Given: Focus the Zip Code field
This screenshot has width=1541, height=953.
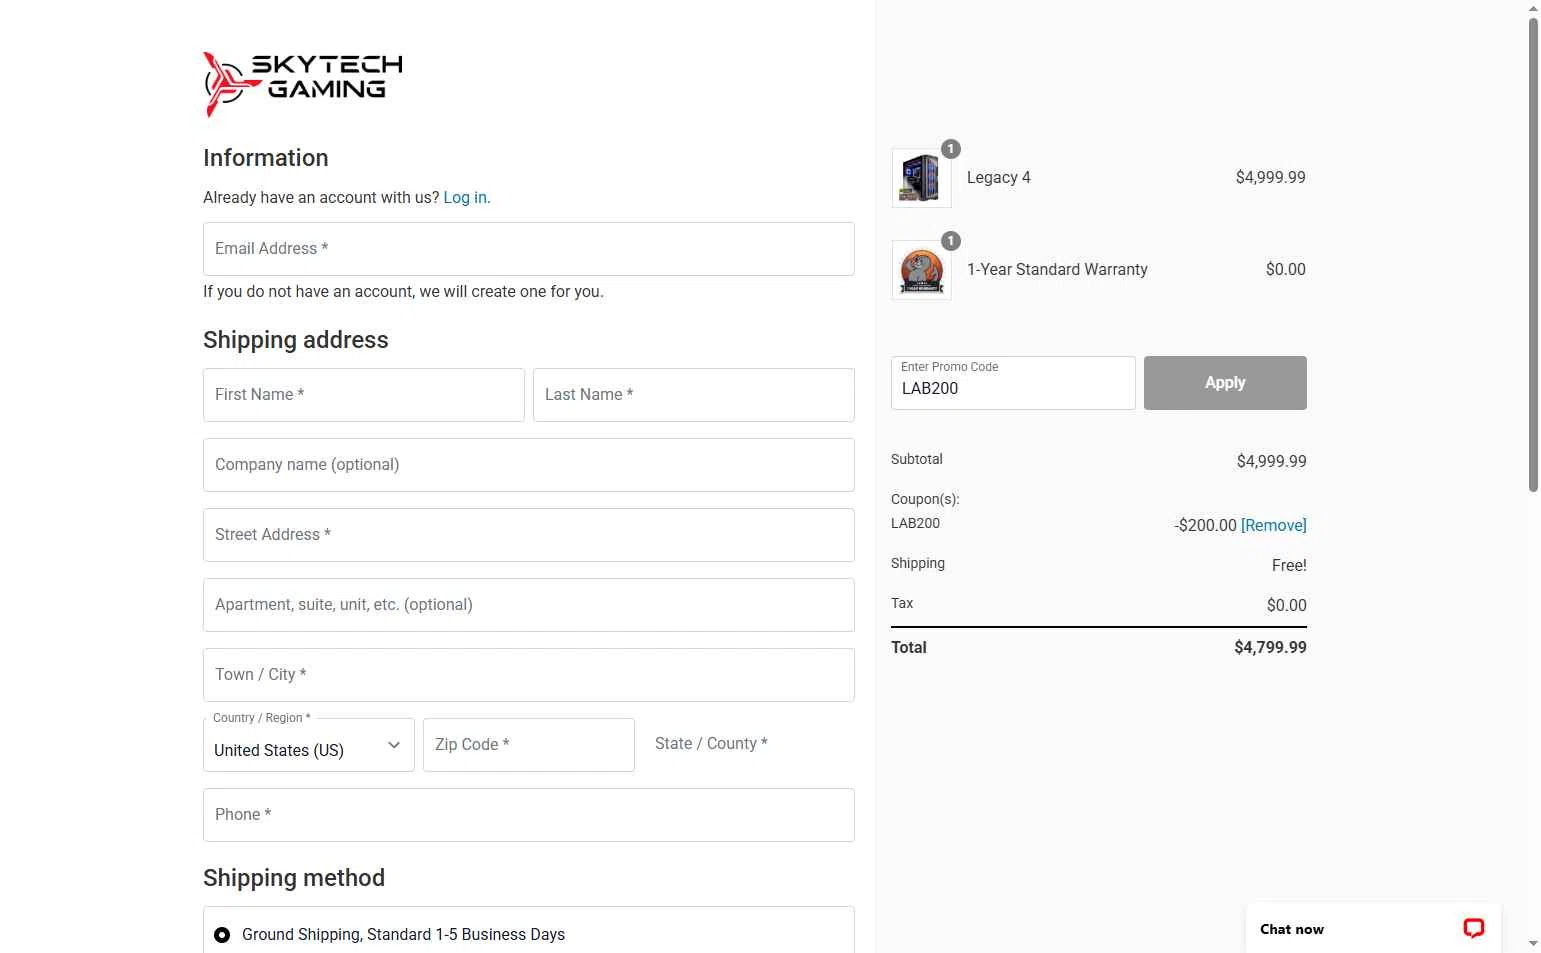Looking at the screenshot, I should pyautogui.click(x=528, y=745).
